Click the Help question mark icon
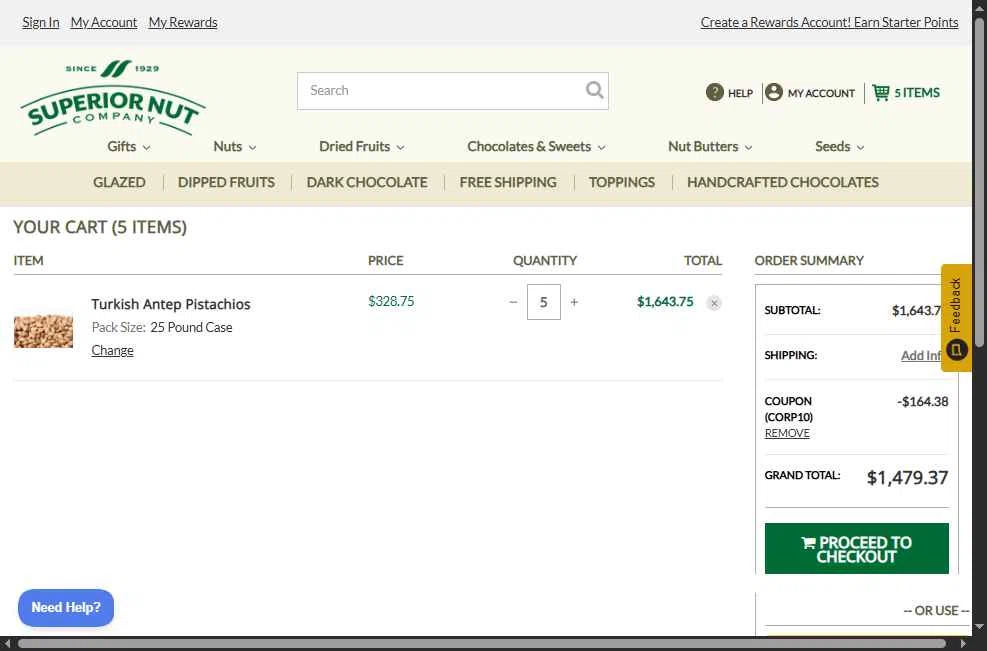The image size is (987, 651). tap(714, 93)
